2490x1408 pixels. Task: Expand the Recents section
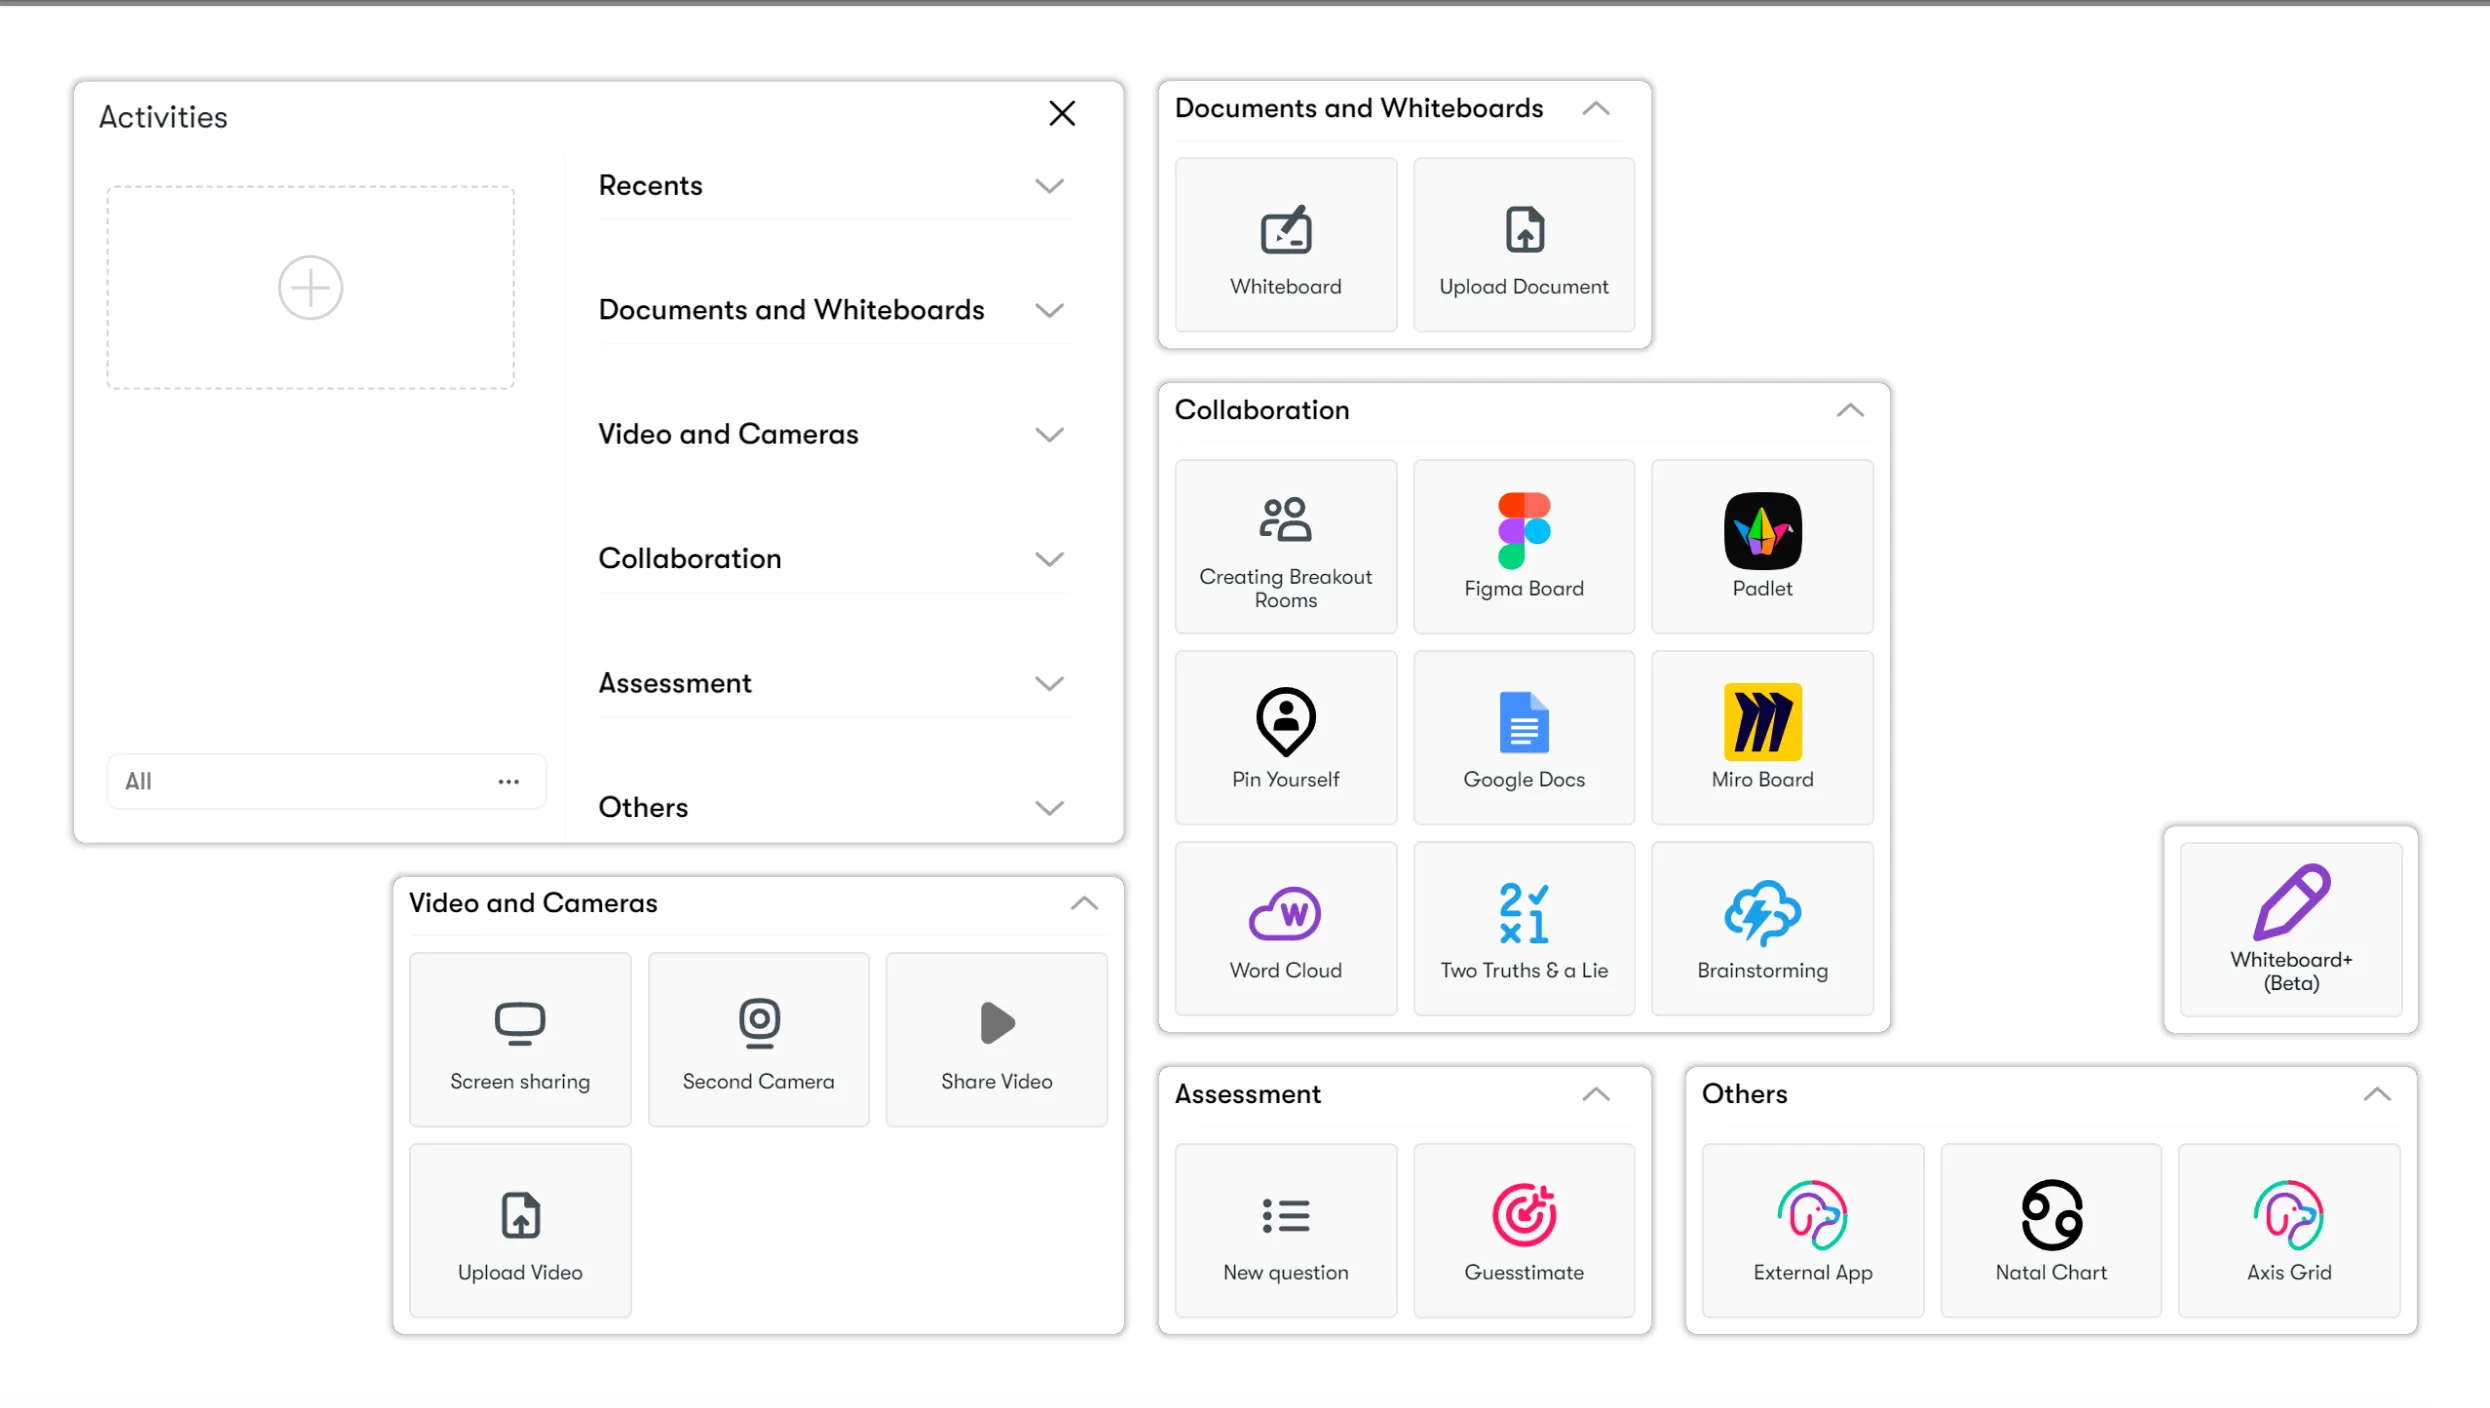point(1048,186)
